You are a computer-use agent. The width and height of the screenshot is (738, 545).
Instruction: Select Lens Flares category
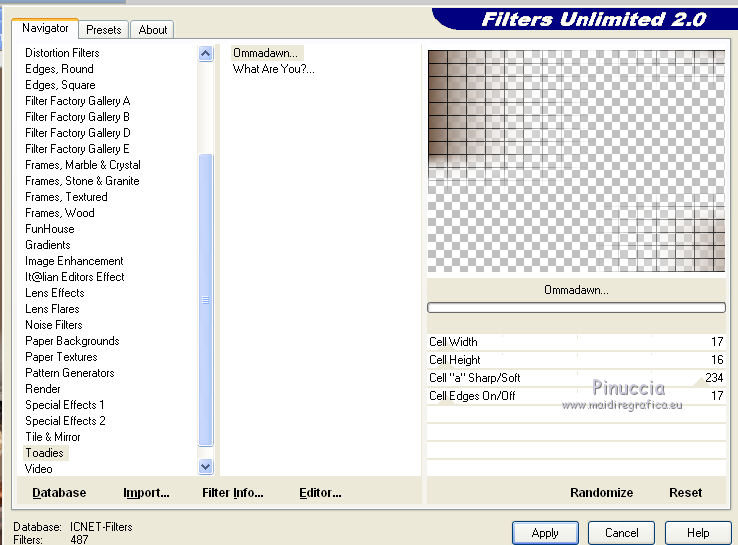(x=52, y=309)
